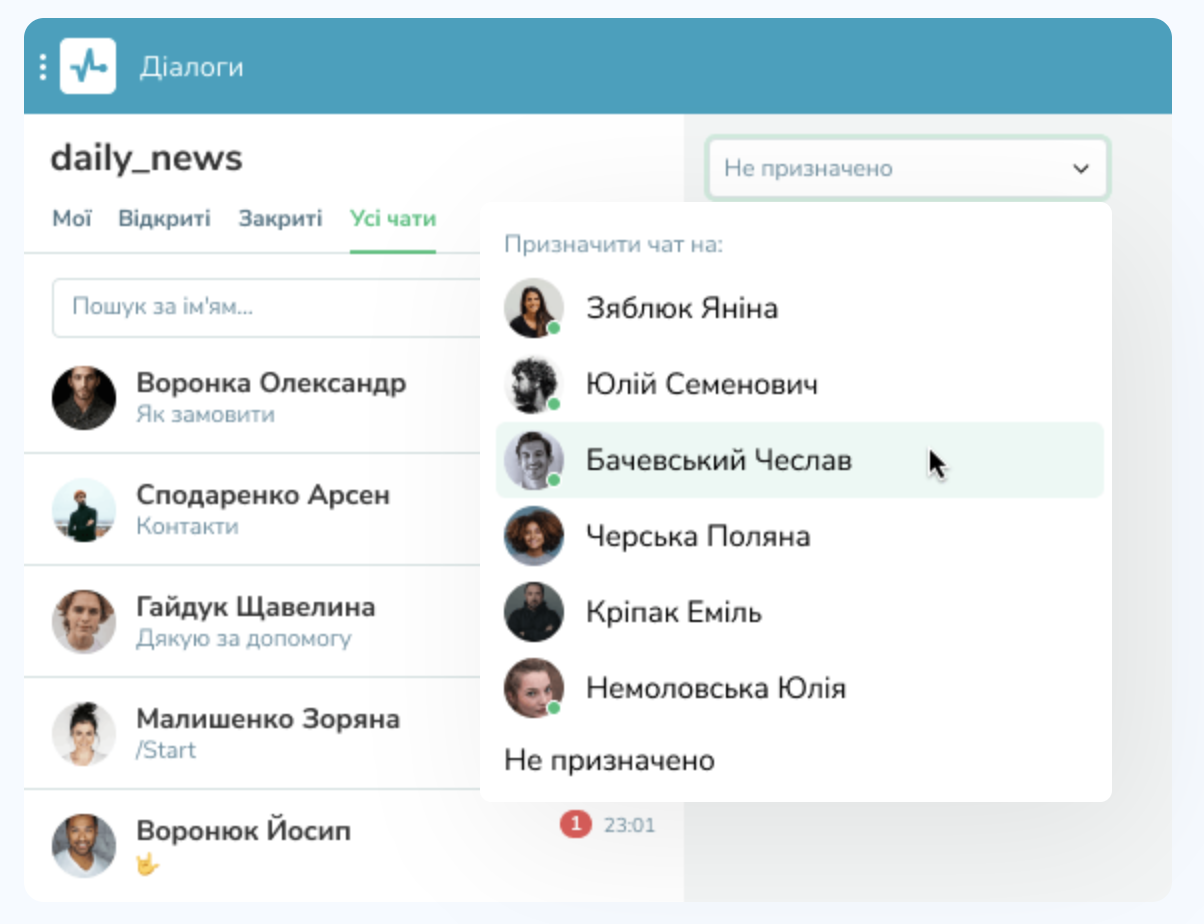Image resolution: width=1204 pixels, height=924 pixels.
Task: Click the pulse logo icon
Action: pyautogui.click(x=88, y=66)
